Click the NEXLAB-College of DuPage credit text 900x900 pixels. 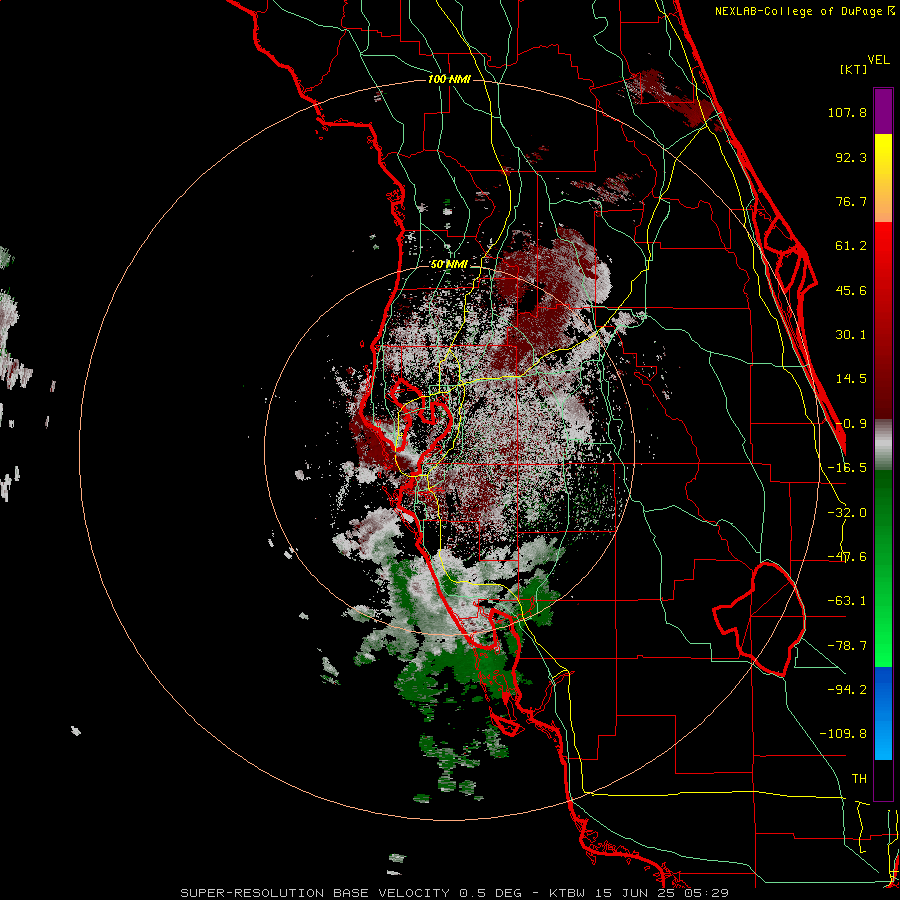tap(805, 11)
